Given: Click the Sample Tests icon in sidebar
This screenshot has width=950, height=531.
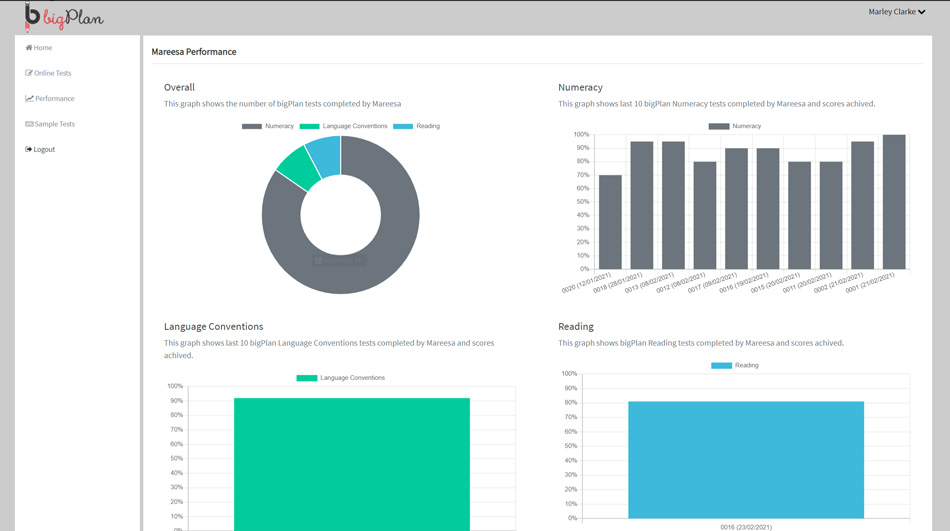Looking at the screenshot, I should pyautogui.click(x=29, y=124).
